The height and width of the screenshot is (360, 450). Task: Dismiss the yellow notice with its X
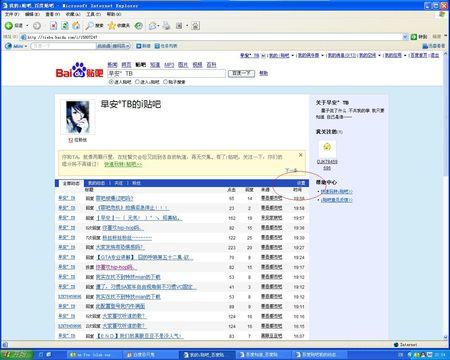pos(300,155)
